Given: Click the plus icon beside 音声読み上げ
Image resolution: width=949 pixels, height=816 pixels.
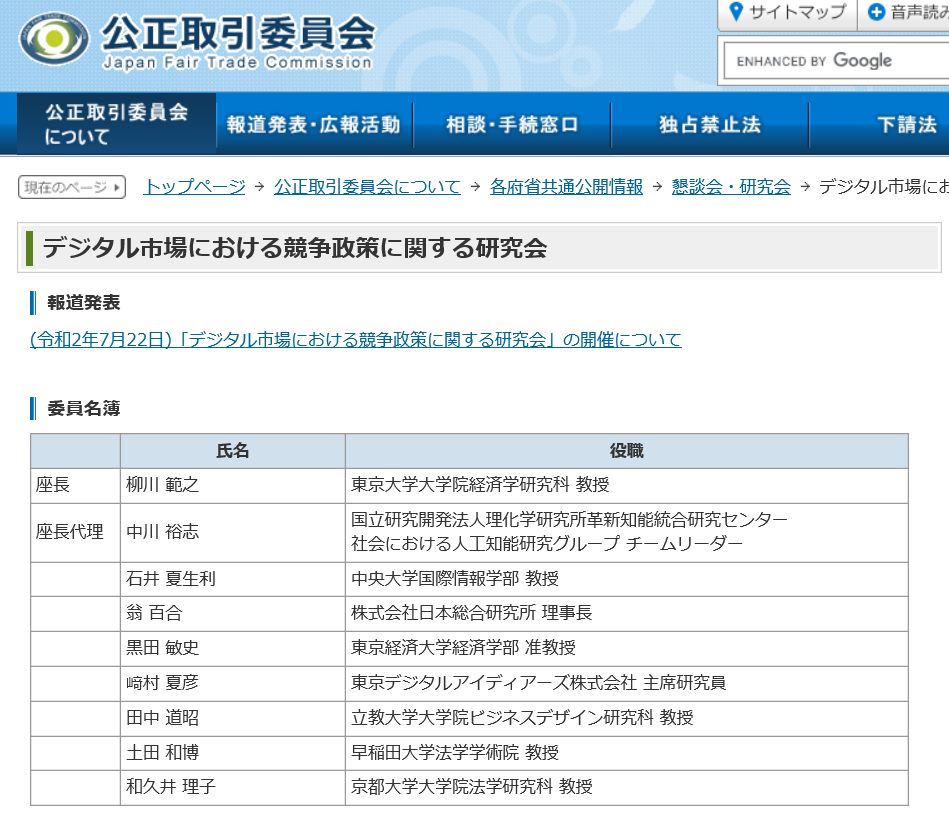Looking at the screenshot, I should pyautogui.click(x=876, y=12).
